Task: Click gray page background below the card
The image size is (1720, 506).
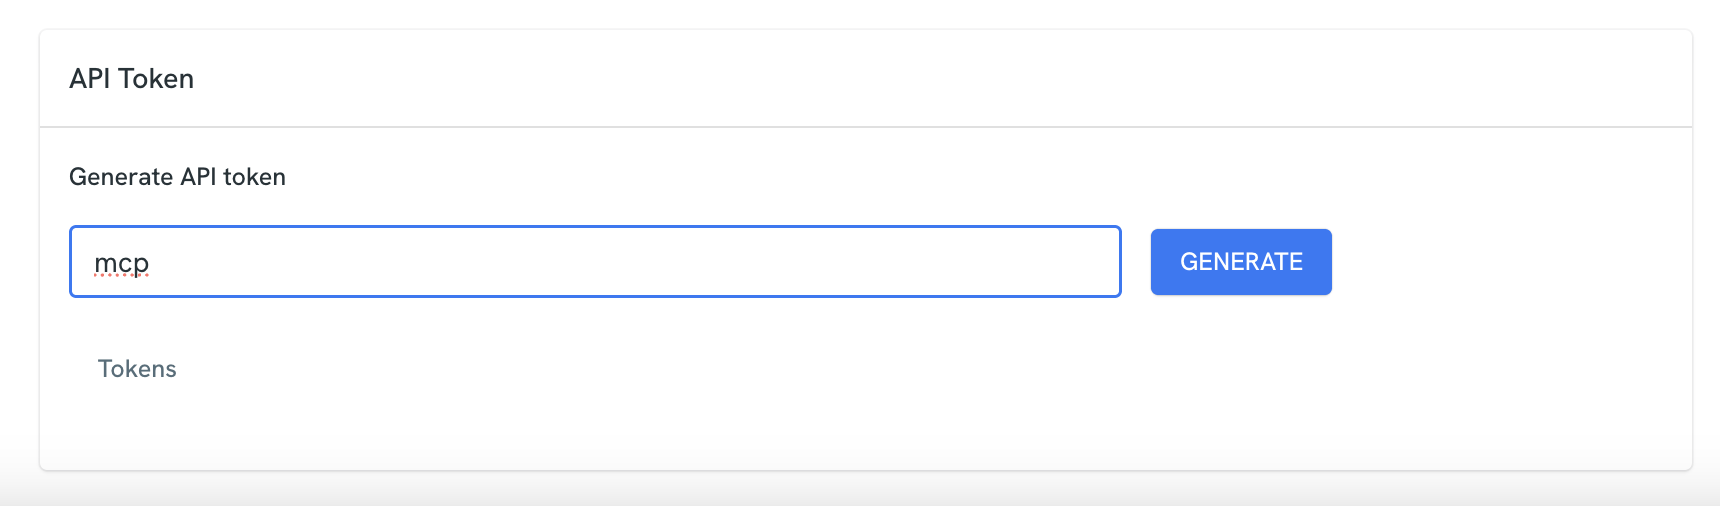Action: coord(860,490)
